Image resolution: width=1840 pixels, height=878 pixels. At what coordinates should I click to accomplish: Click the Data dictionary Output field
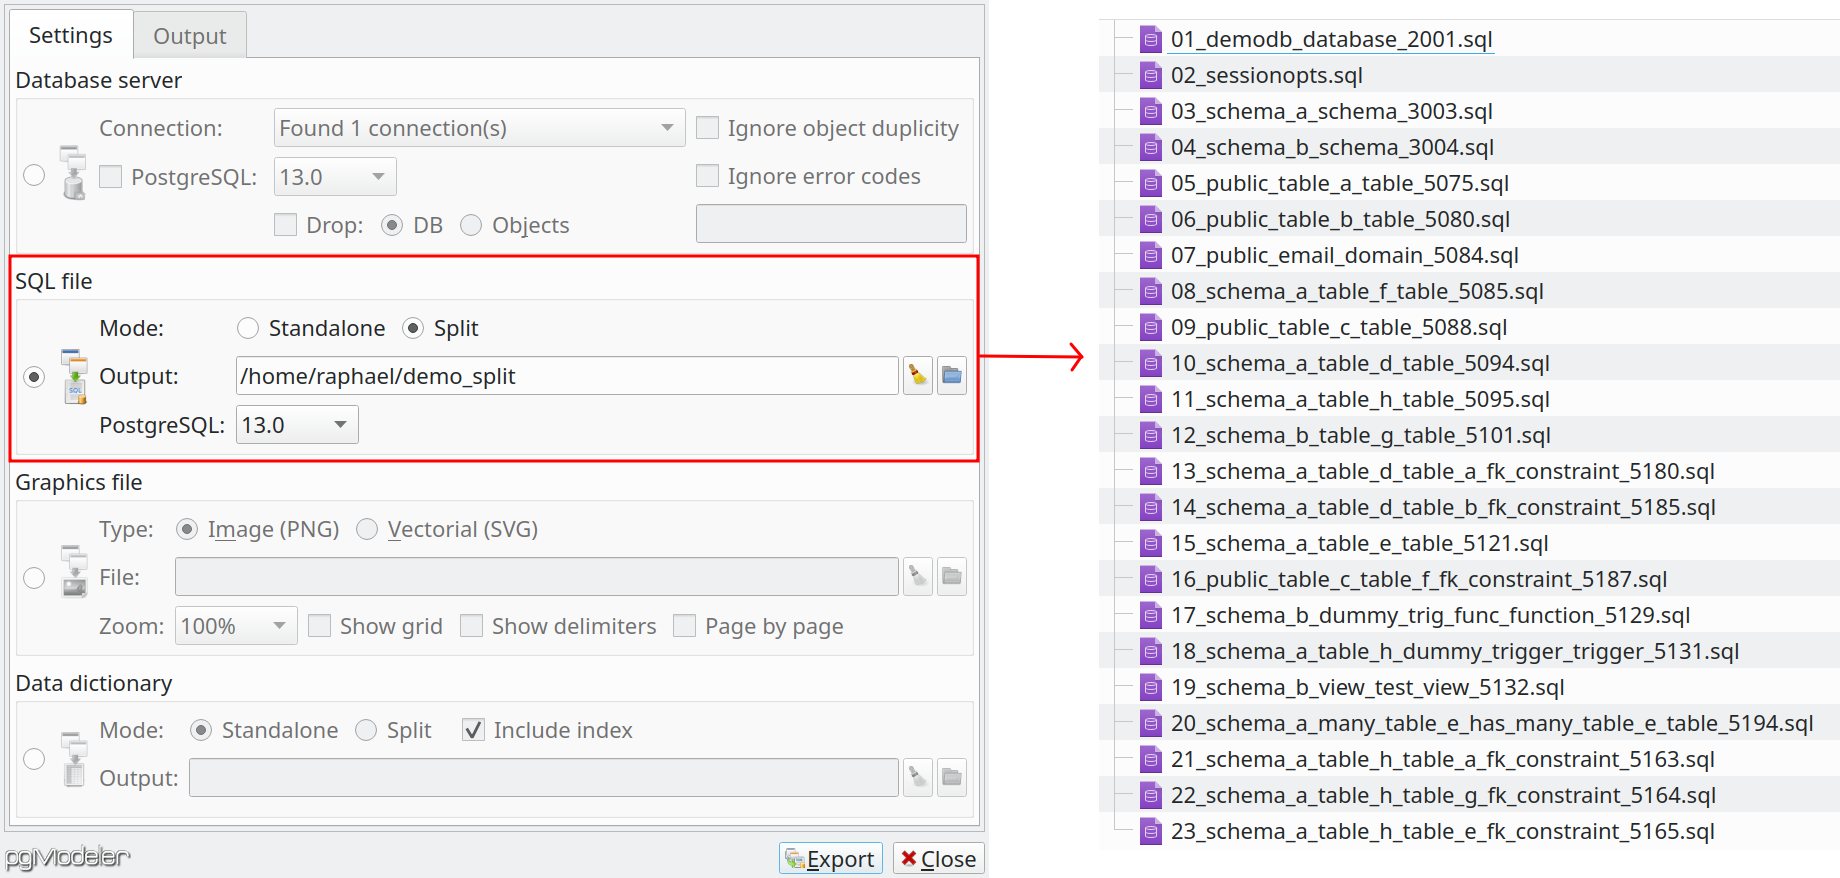click(544, 778)
